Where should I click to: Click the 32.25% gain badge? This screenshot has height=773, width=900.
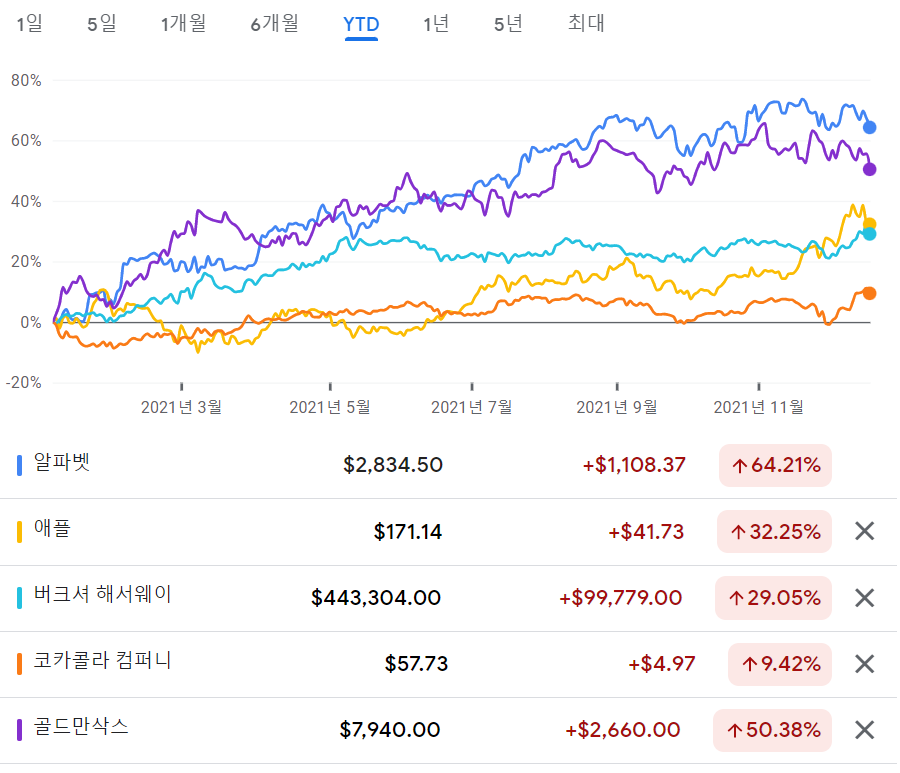pyautogui.click(x=774, y=531)
